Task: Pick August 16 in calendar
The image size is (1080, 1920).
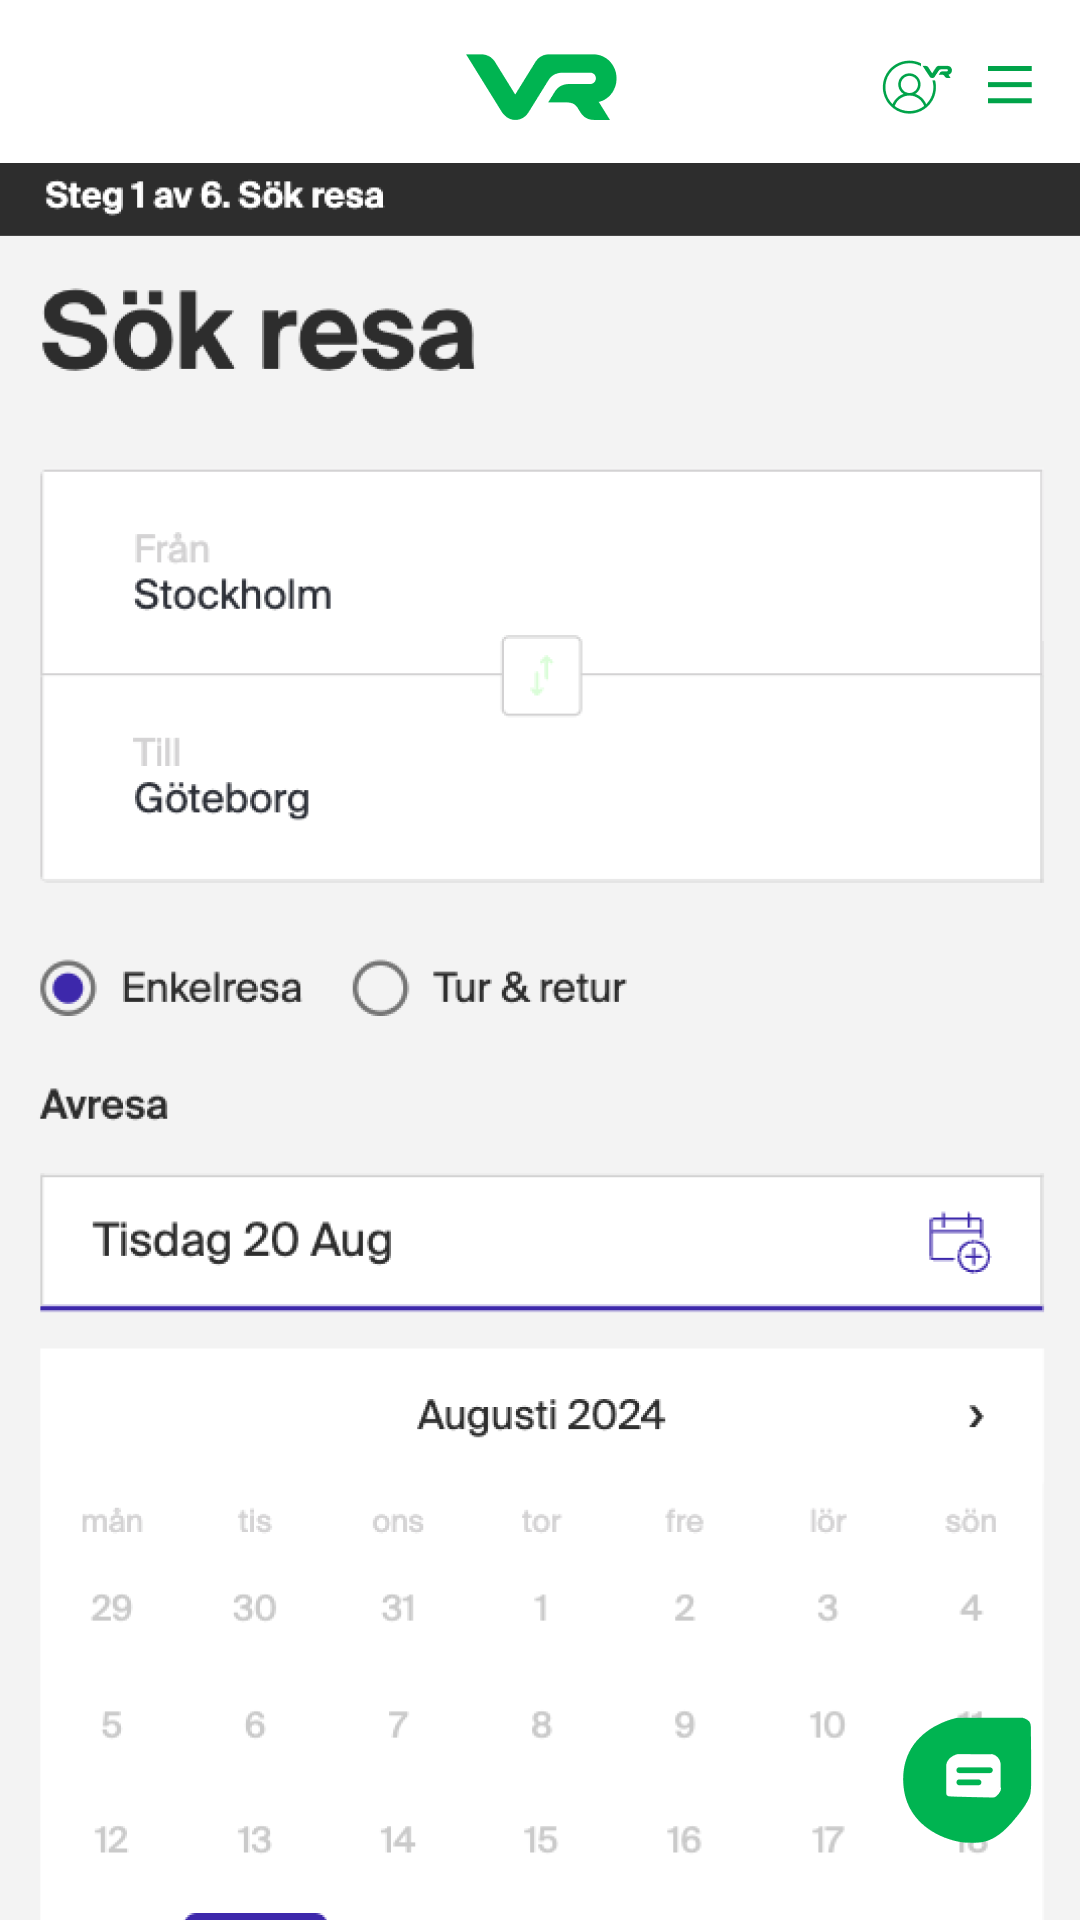Action: [x=684, y=1840]
